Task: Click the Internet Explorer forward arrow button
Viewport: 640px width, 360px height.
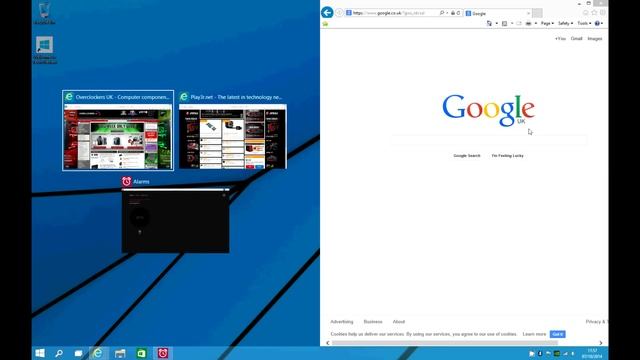Action: coord(339,13)
